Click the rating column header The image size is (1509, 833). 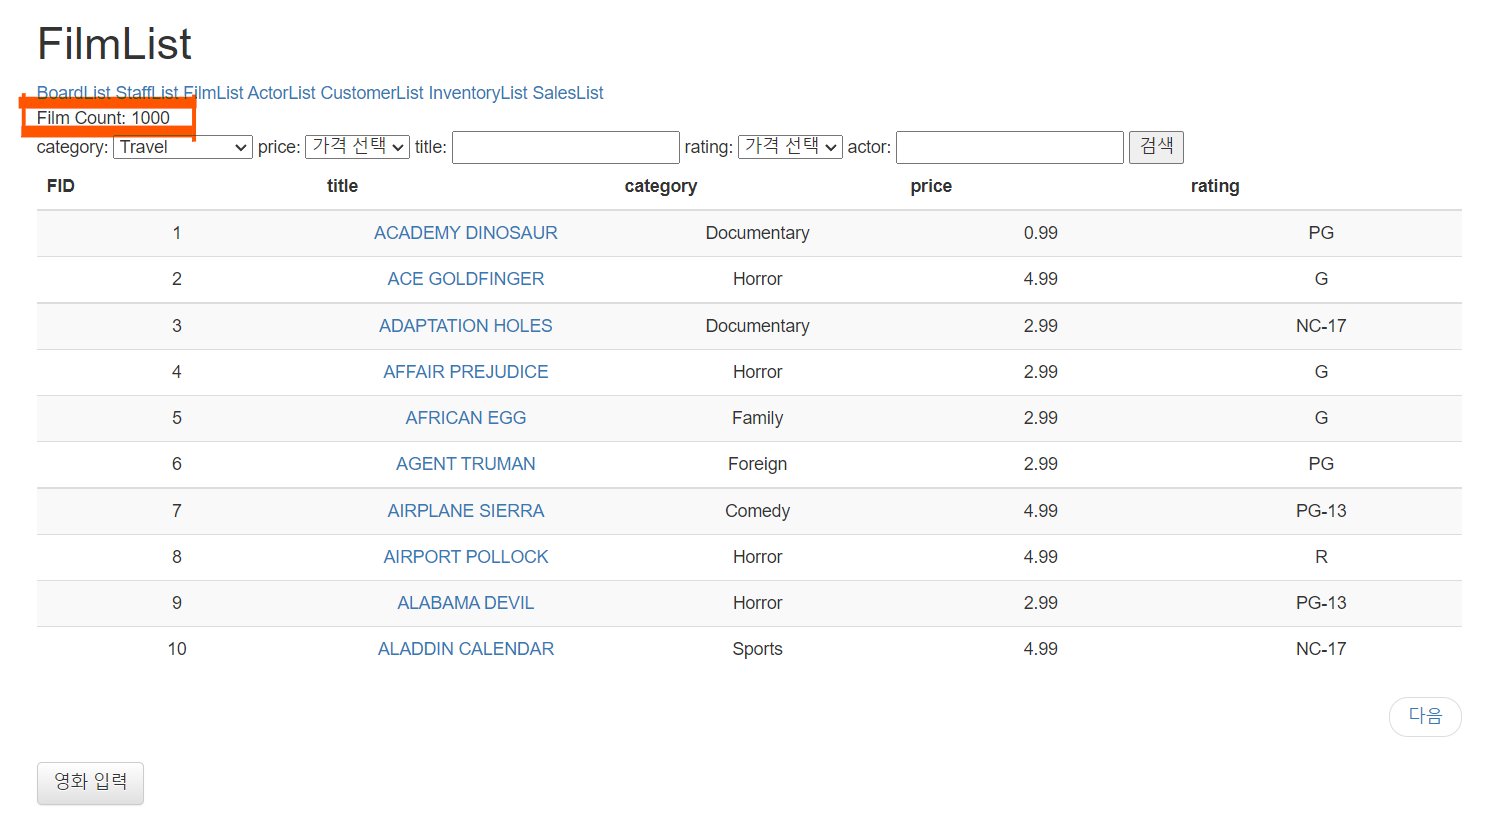pos(1215,186)
